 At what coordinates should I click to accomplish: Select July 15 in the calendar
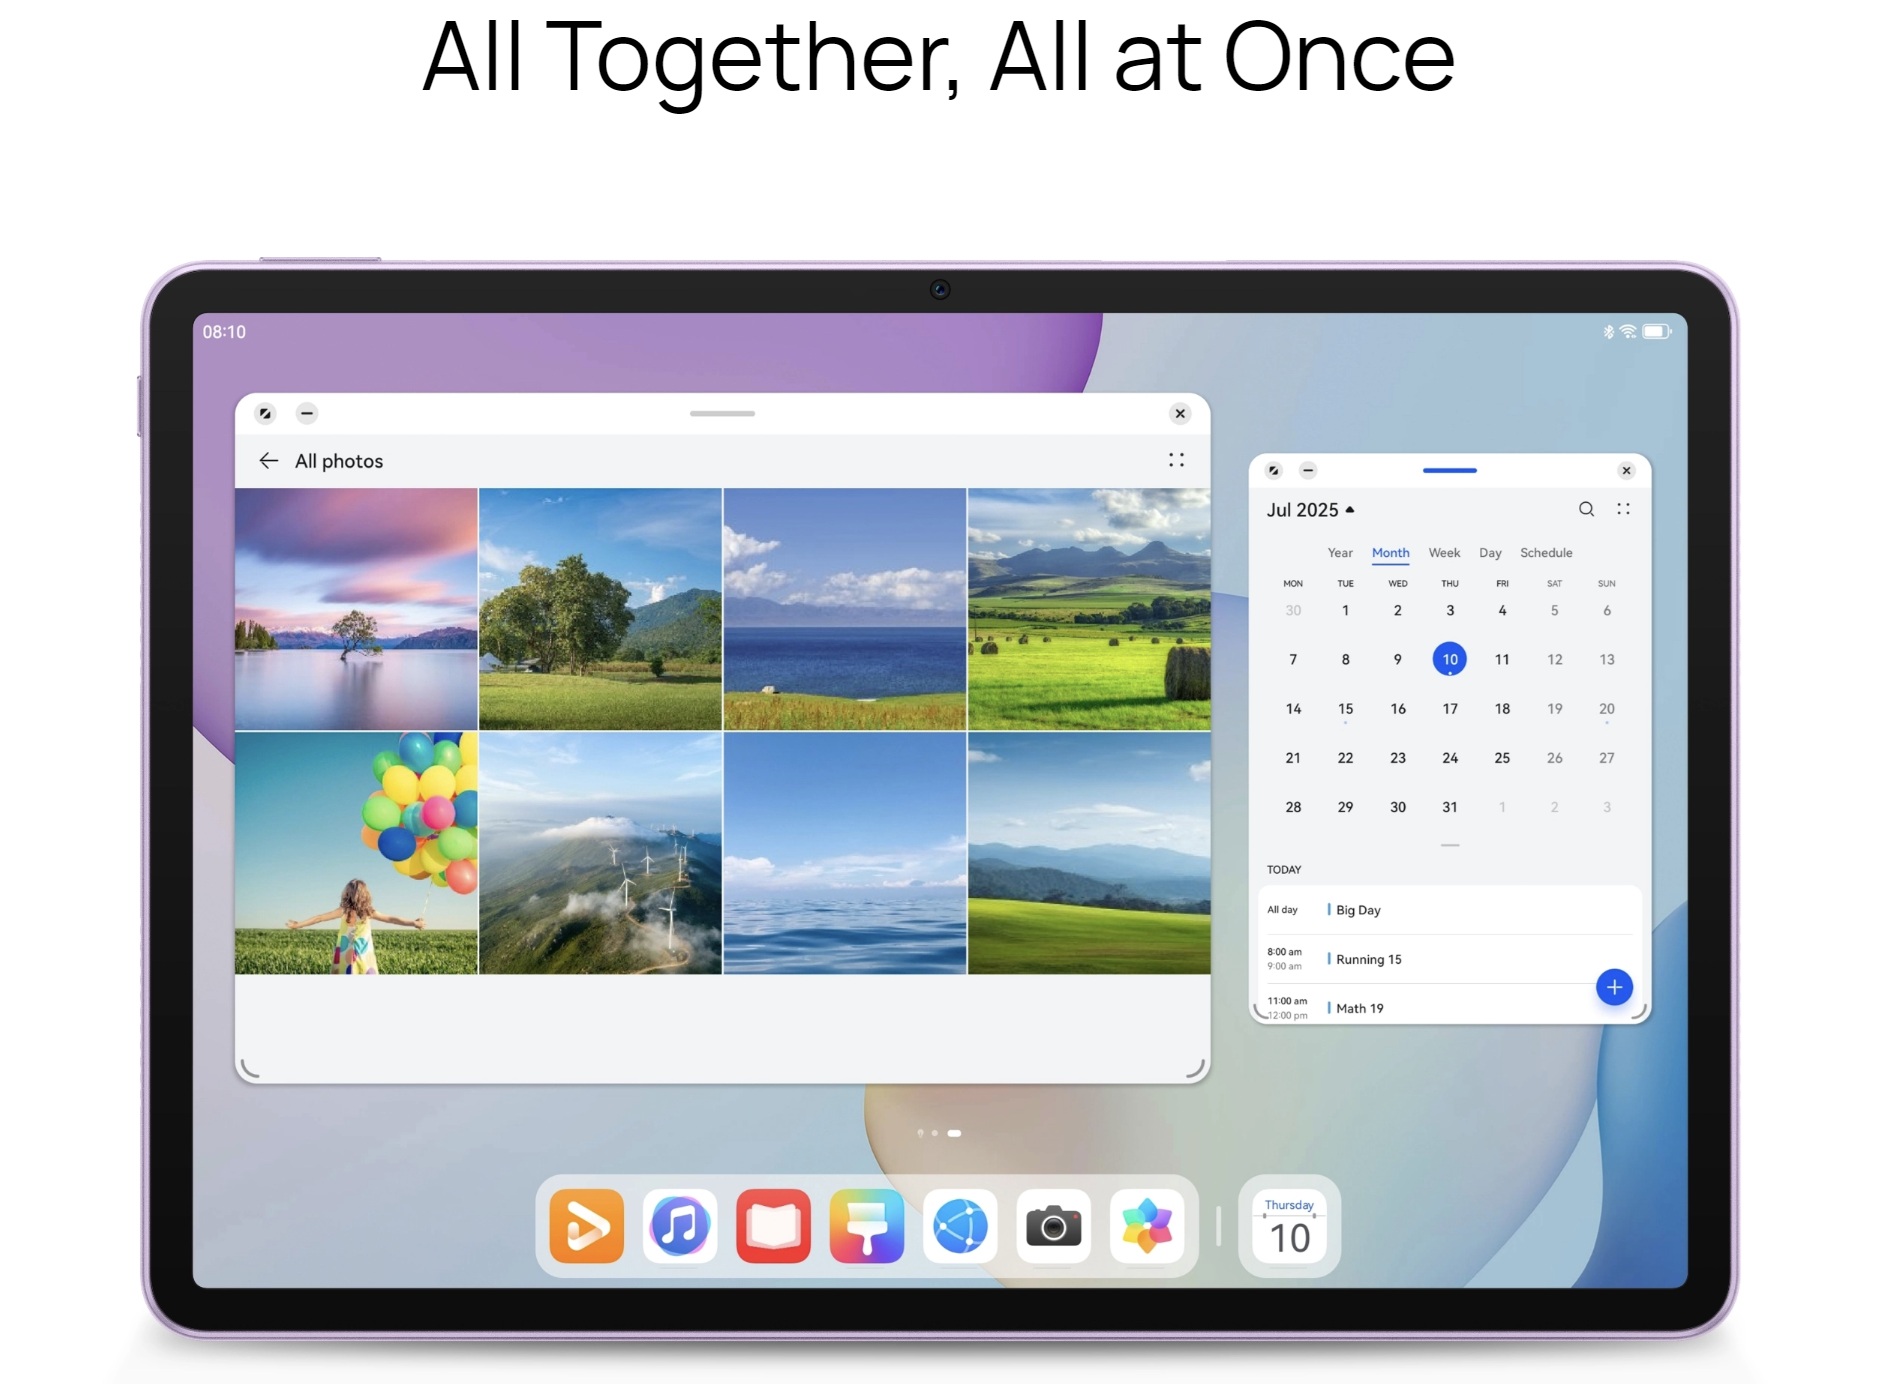pyautogui.click(x=1345, y=709)
